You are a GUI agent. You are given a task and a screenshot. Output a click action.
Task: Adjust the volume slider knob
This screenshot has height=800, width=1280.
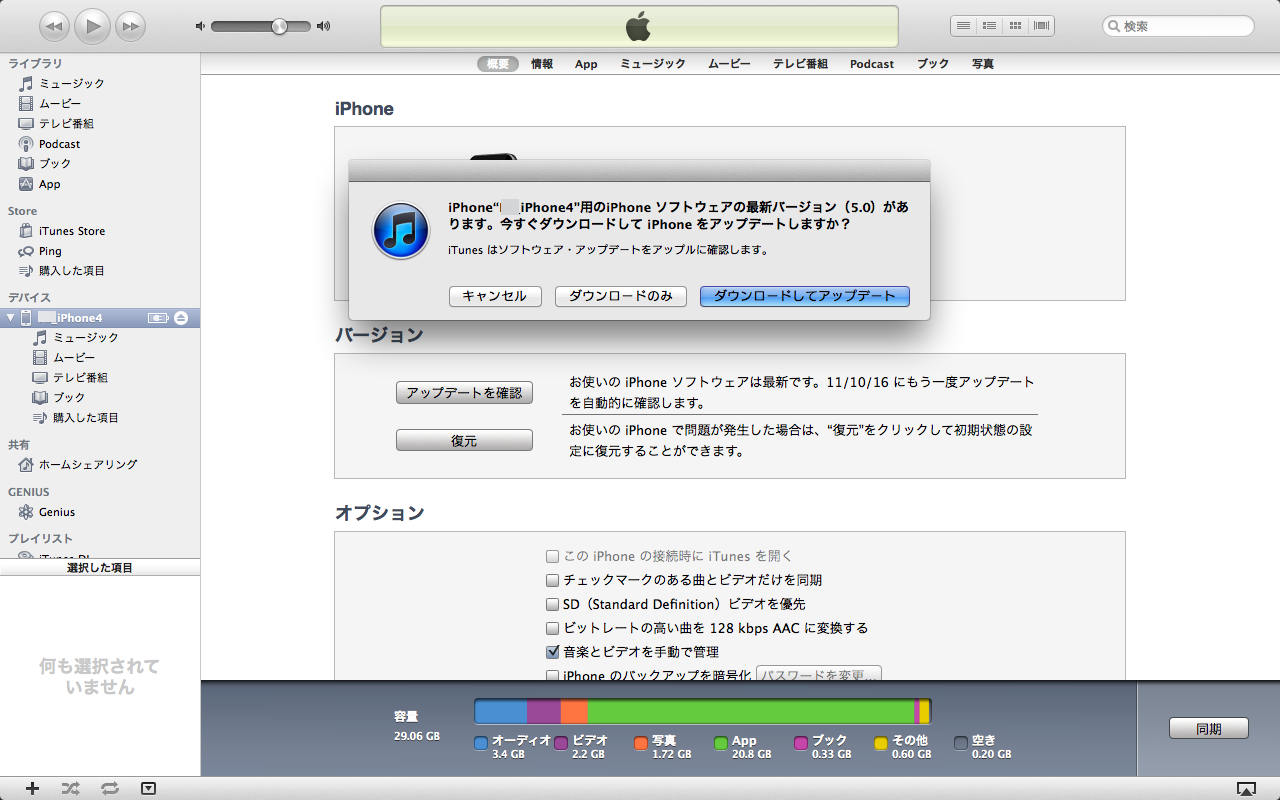click(279, 26)
